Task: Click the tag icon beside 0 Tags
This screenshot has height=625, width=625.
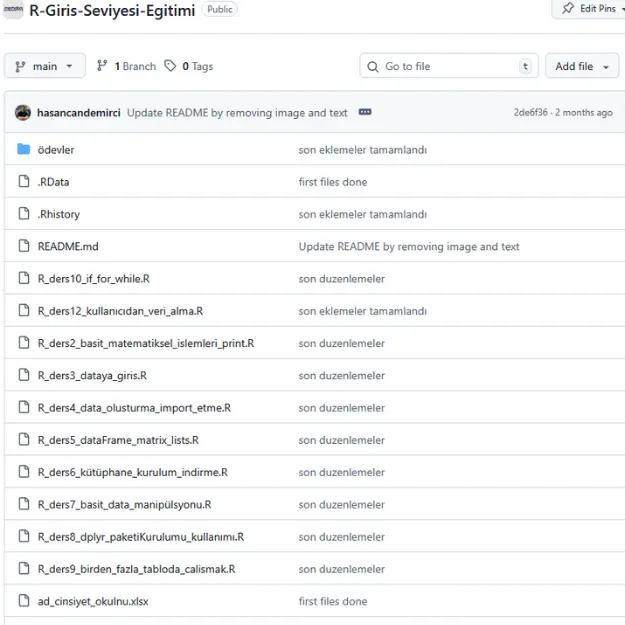Action: point(170,66)
